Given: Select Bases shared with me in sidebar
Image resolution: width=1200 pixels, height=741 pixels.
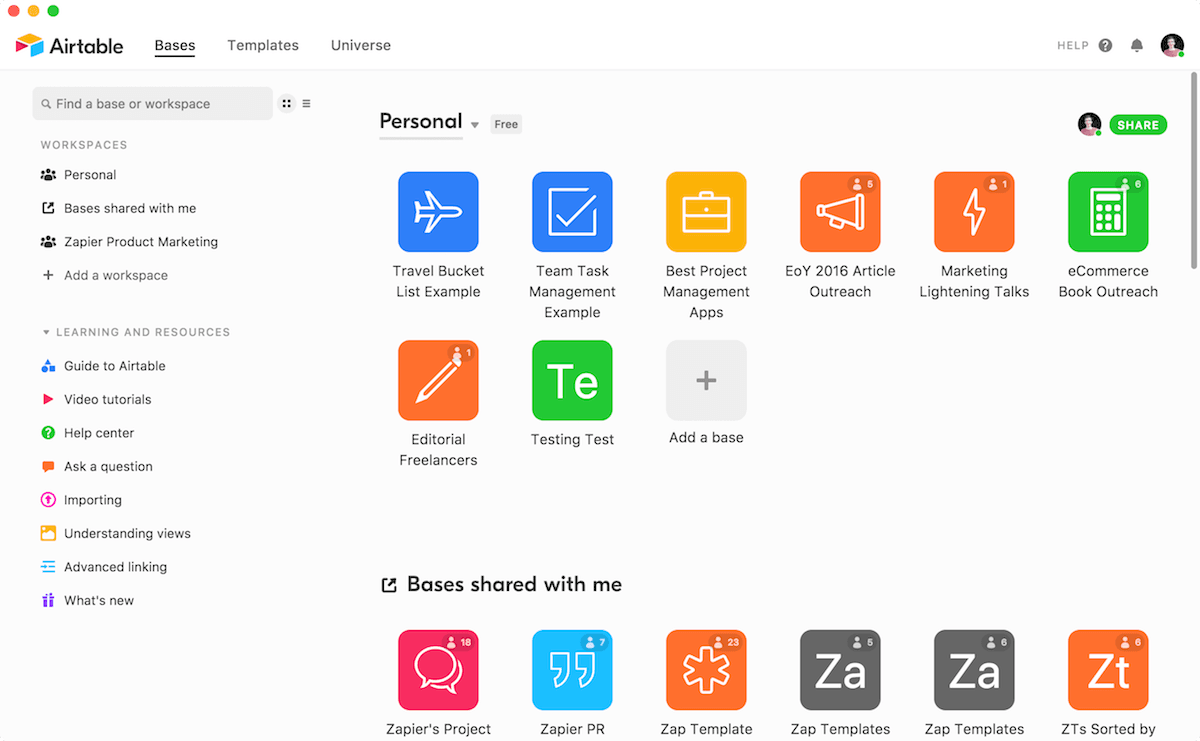Looking at the screenshot, I should coord(119,208).
